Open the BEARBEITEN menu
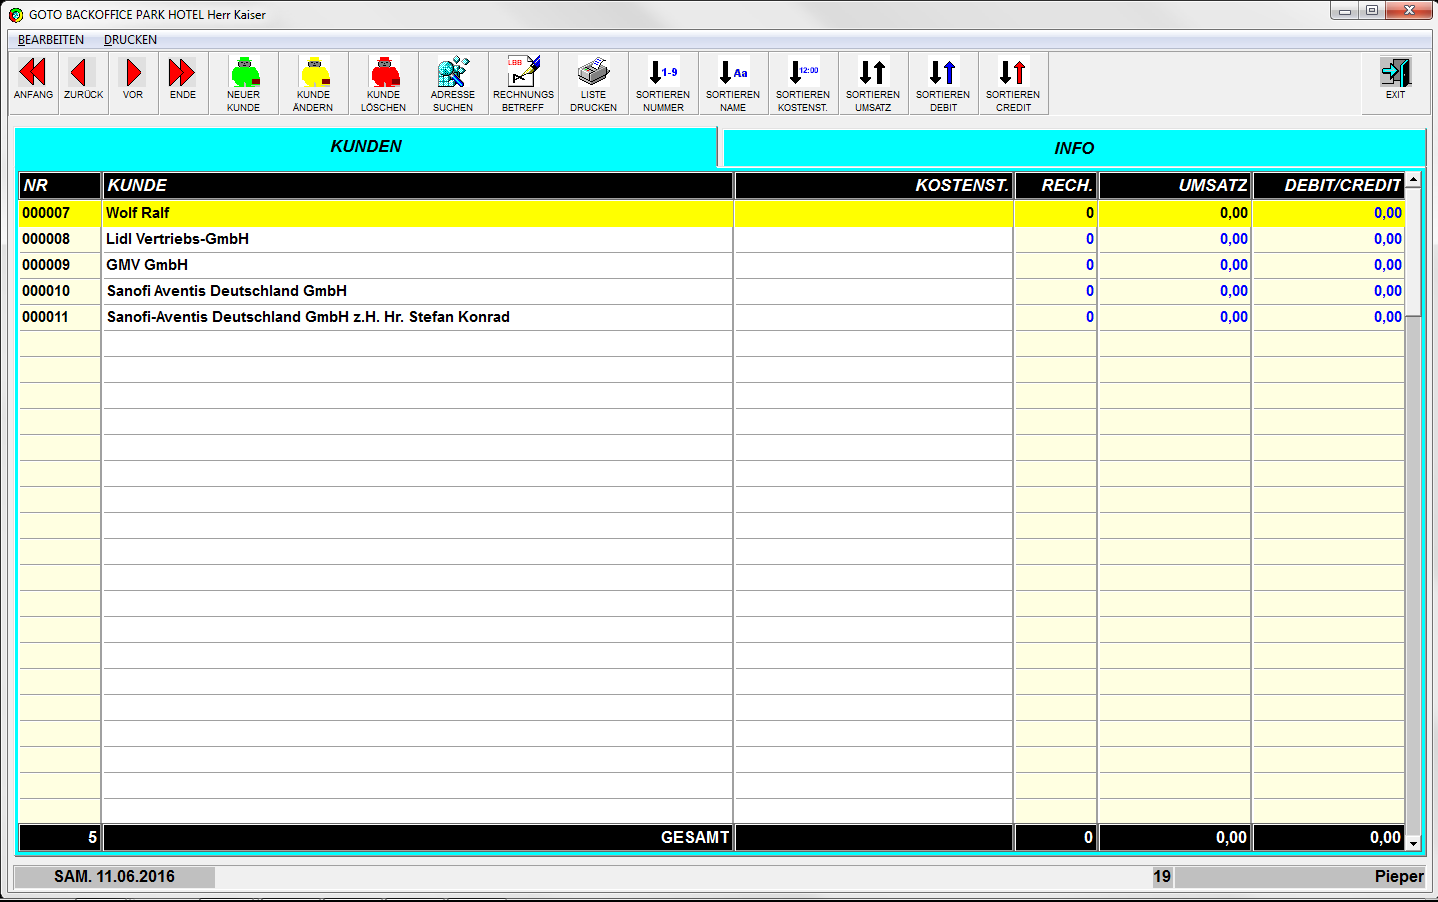The height and width of the screenshot is (902, 1438). point(51,40)
